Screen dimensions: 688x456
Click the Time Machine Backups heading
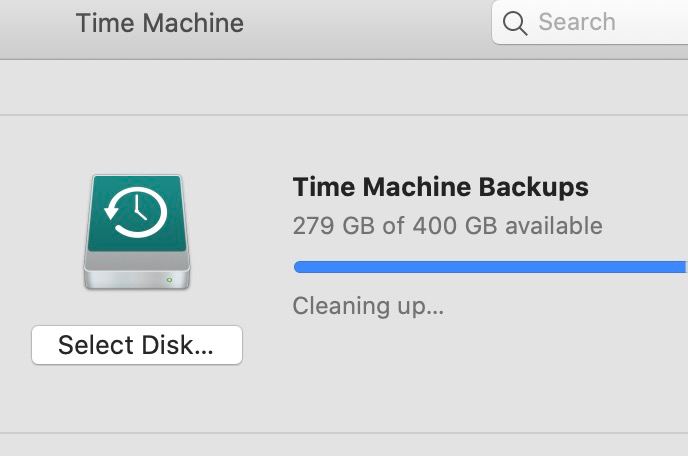441,187
